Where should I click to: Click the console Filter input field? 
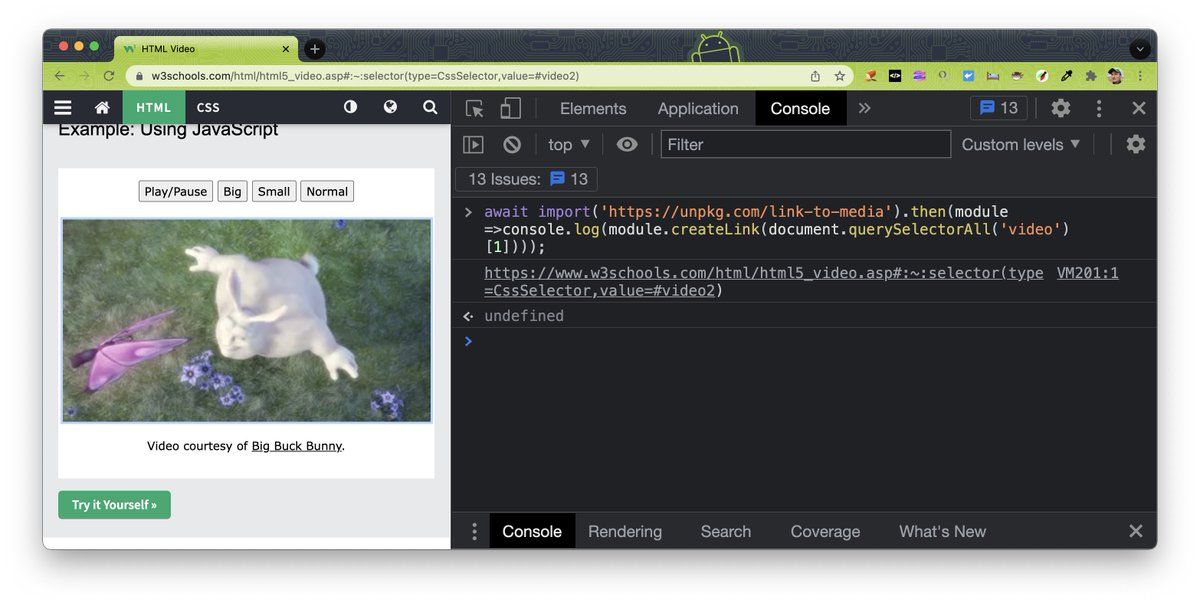pyautogui.click(x=805, y=144)
